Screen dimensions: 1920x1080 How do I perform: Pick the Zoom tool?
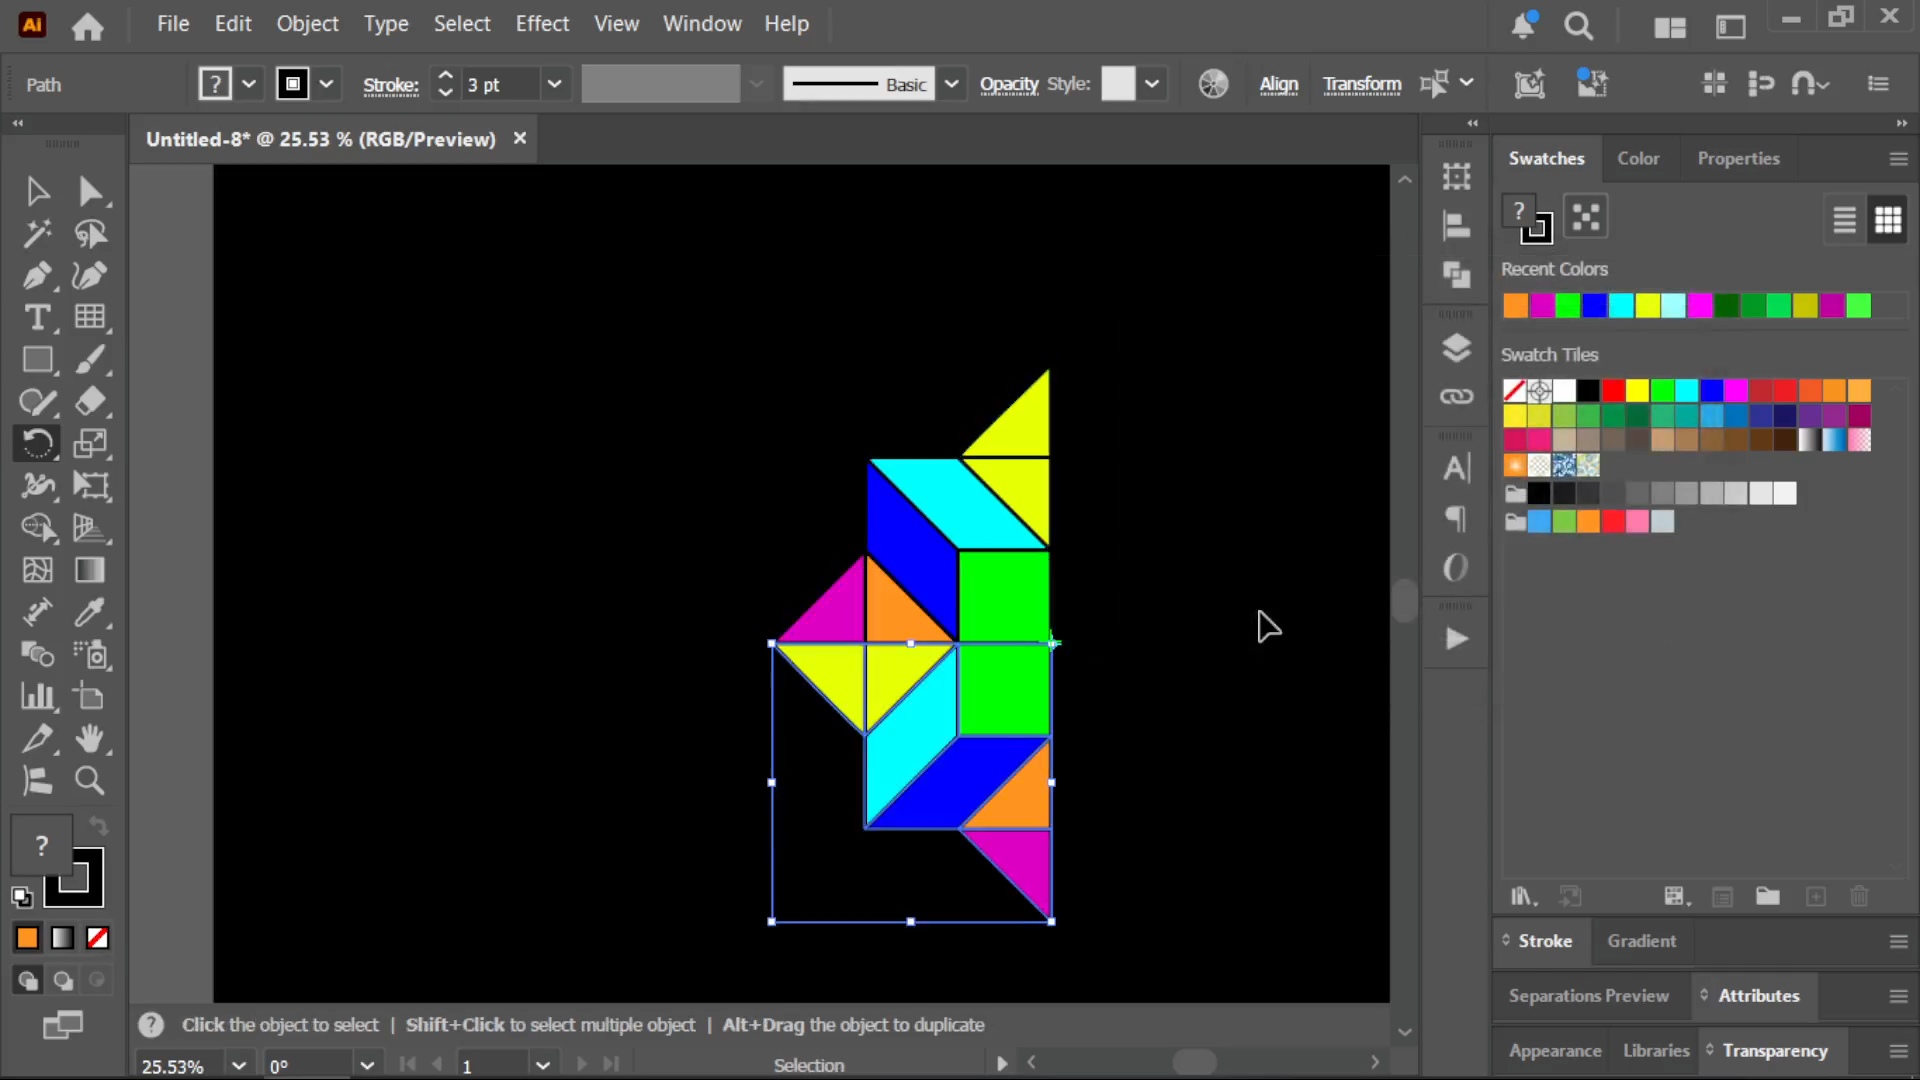90,780
